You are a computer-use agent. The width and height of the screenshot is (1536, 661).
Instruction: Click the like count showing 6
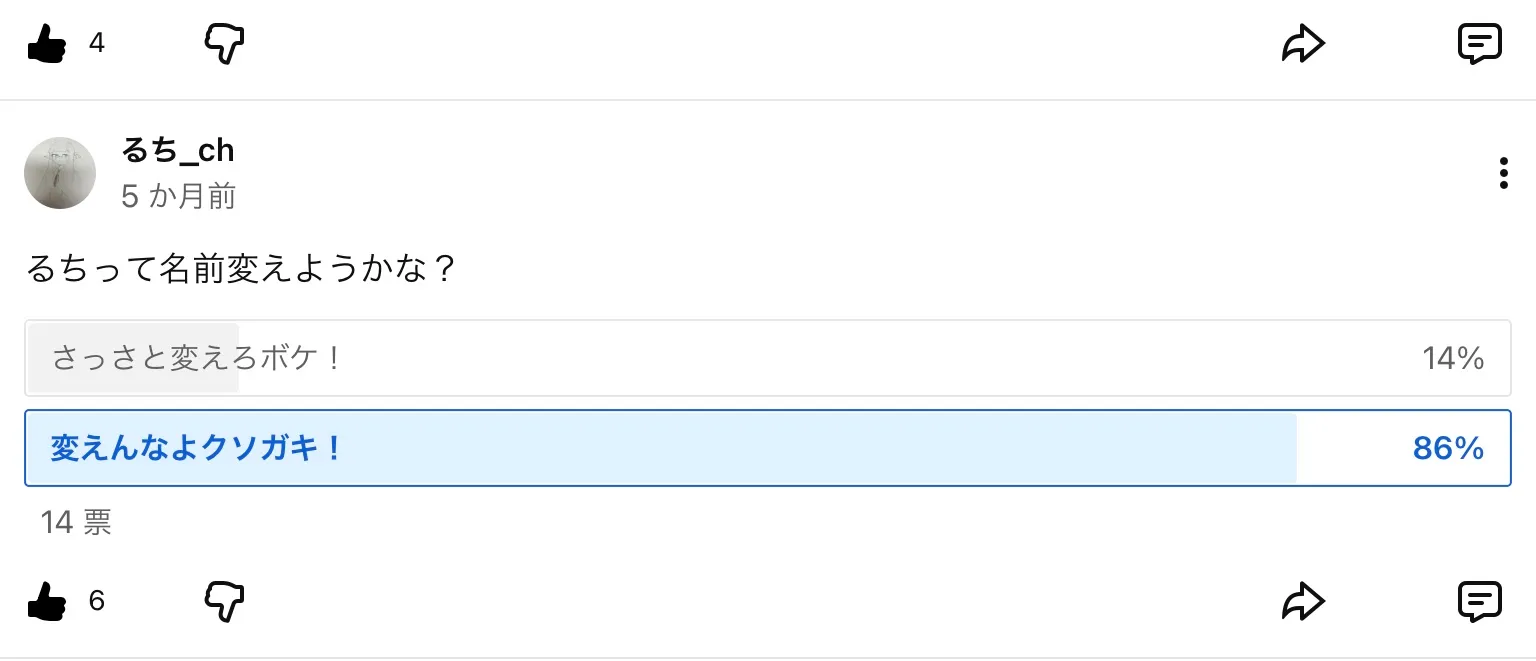pyautogui.click(x=97, y=602)
